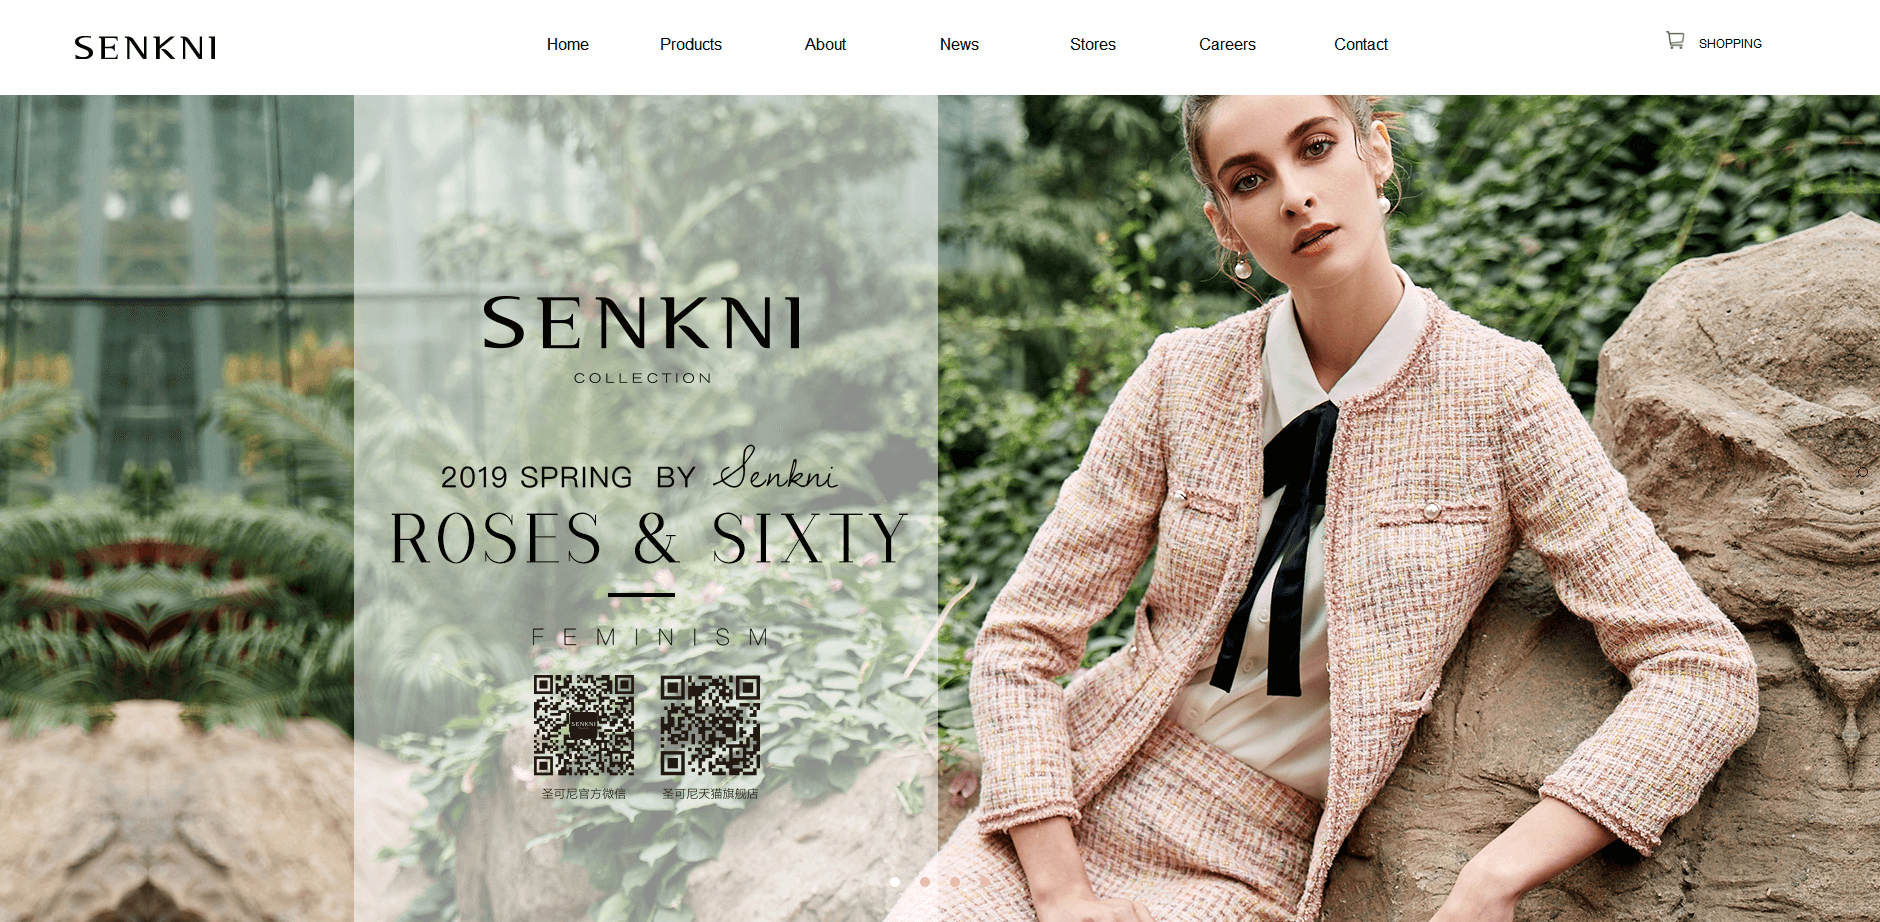Open the Contact page
1880x922 pixels.
[x=1361, y=44]
